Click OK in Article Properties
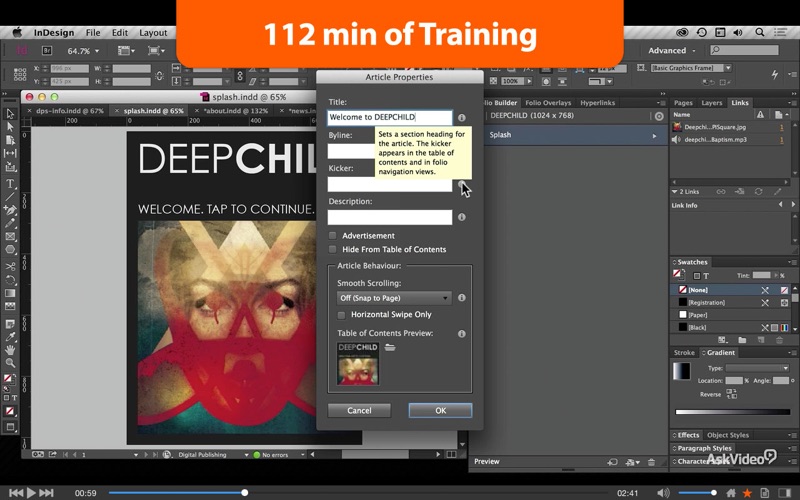 tap(440, 411)
